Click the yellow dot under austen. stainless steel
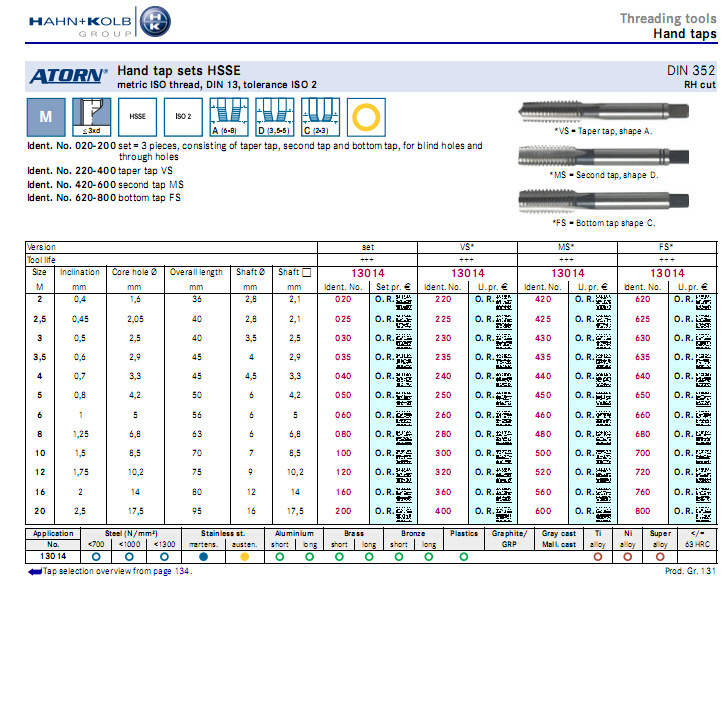The height and width of the screenshot is (707, 727). click(x=245, y=557)
